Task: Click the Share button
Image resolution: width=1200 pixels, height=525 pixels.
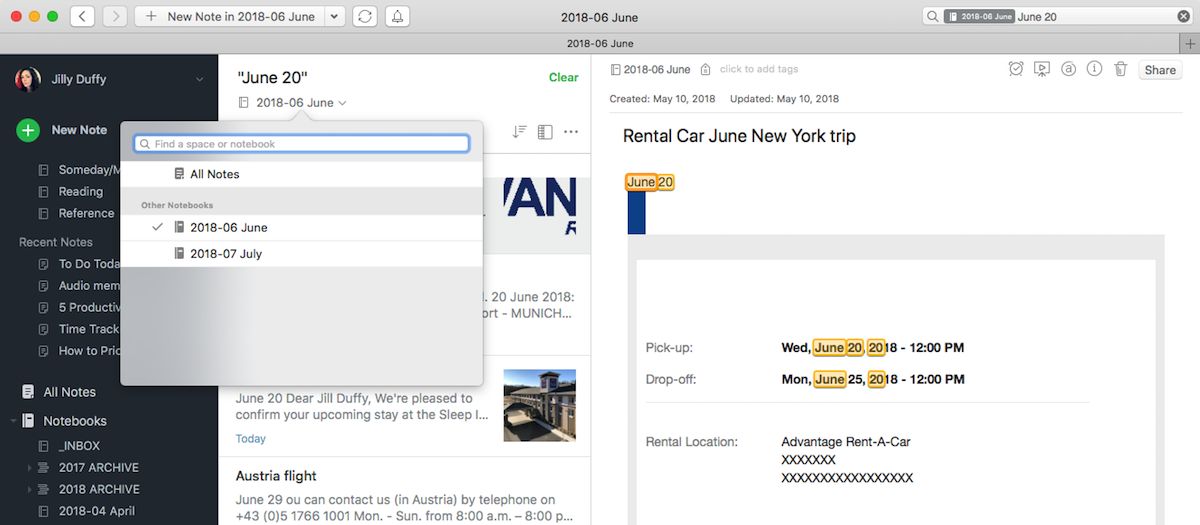Action: 1160,70
